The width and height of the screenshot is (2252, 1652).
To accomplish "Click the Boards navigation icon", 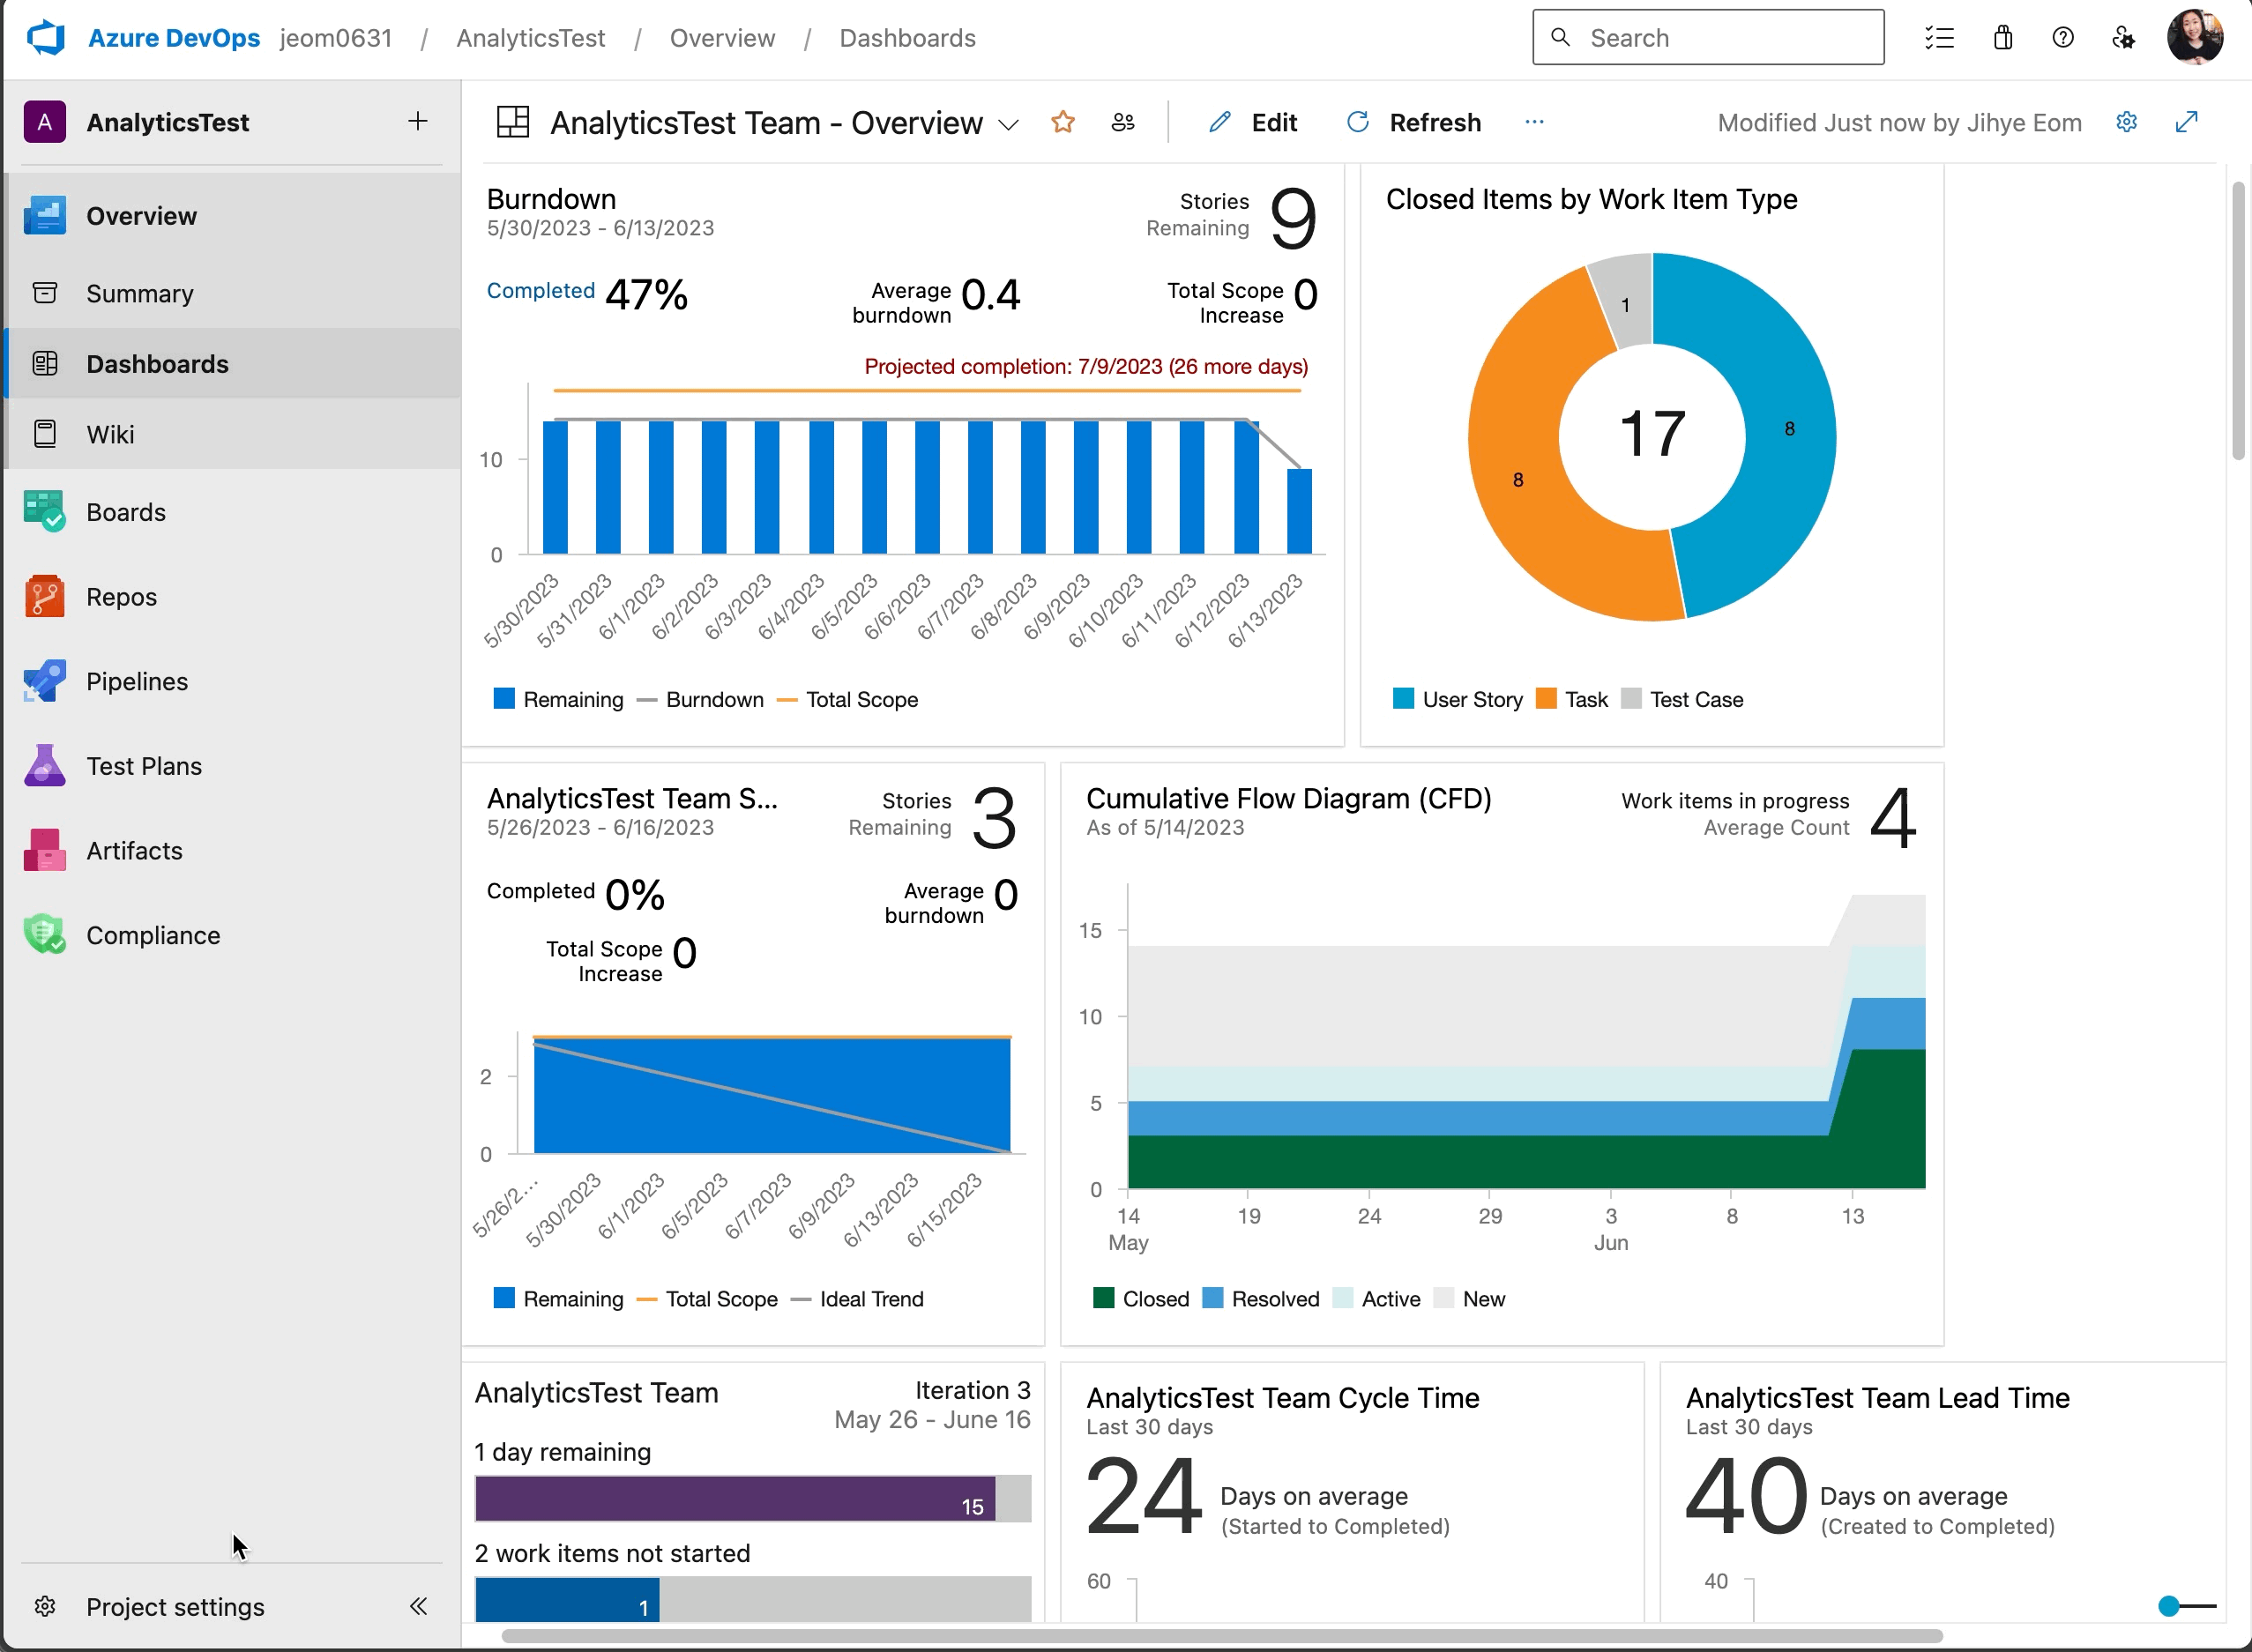I will 42,512.
